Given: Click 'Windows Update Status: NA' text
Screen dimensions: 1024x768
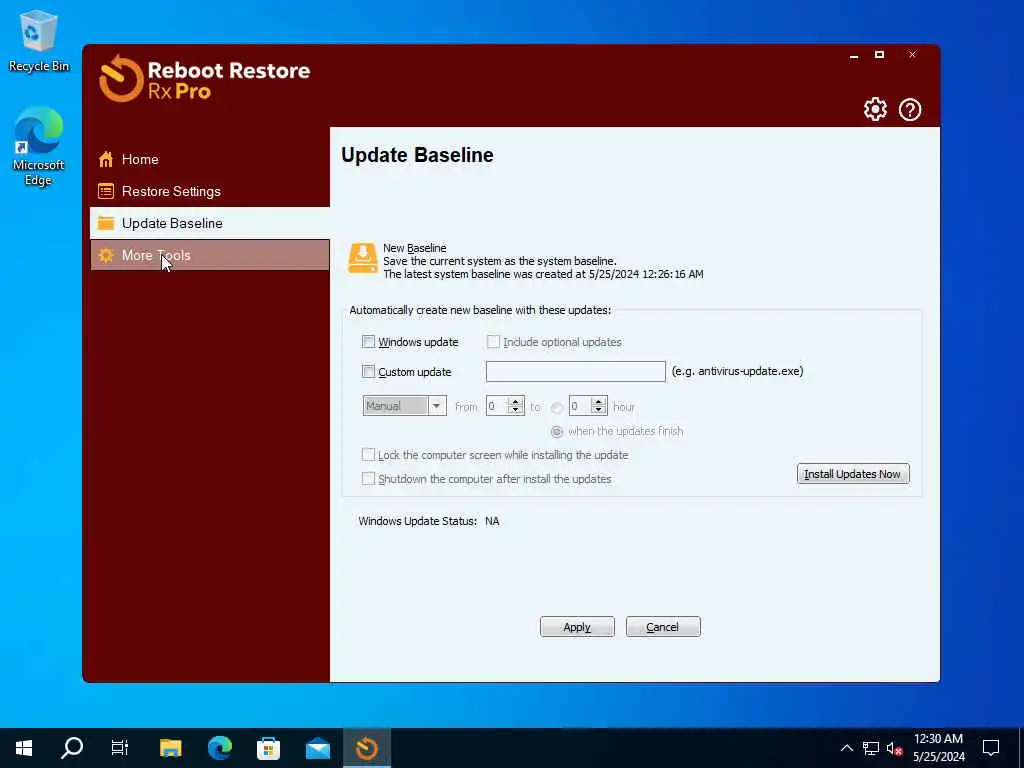Looking at the screenshot, I should pyautogui.click(x=429, y=521).
